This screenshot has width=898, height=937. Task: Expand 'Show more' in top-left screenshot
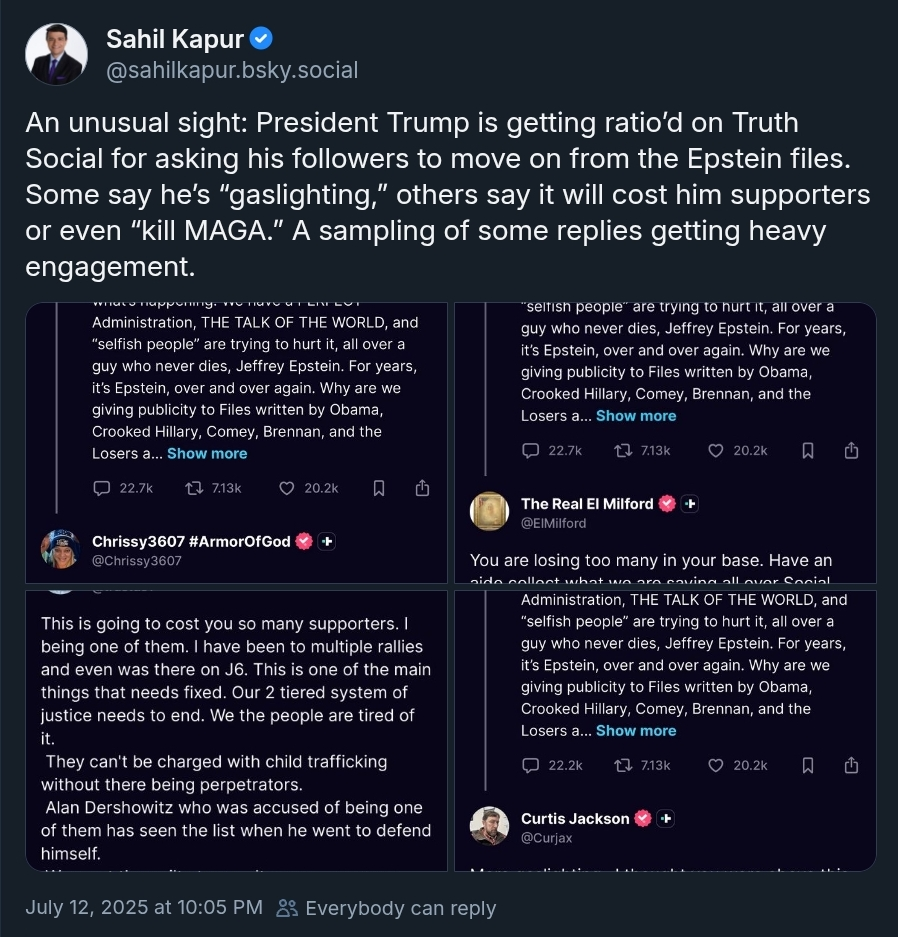click(207, 453)
